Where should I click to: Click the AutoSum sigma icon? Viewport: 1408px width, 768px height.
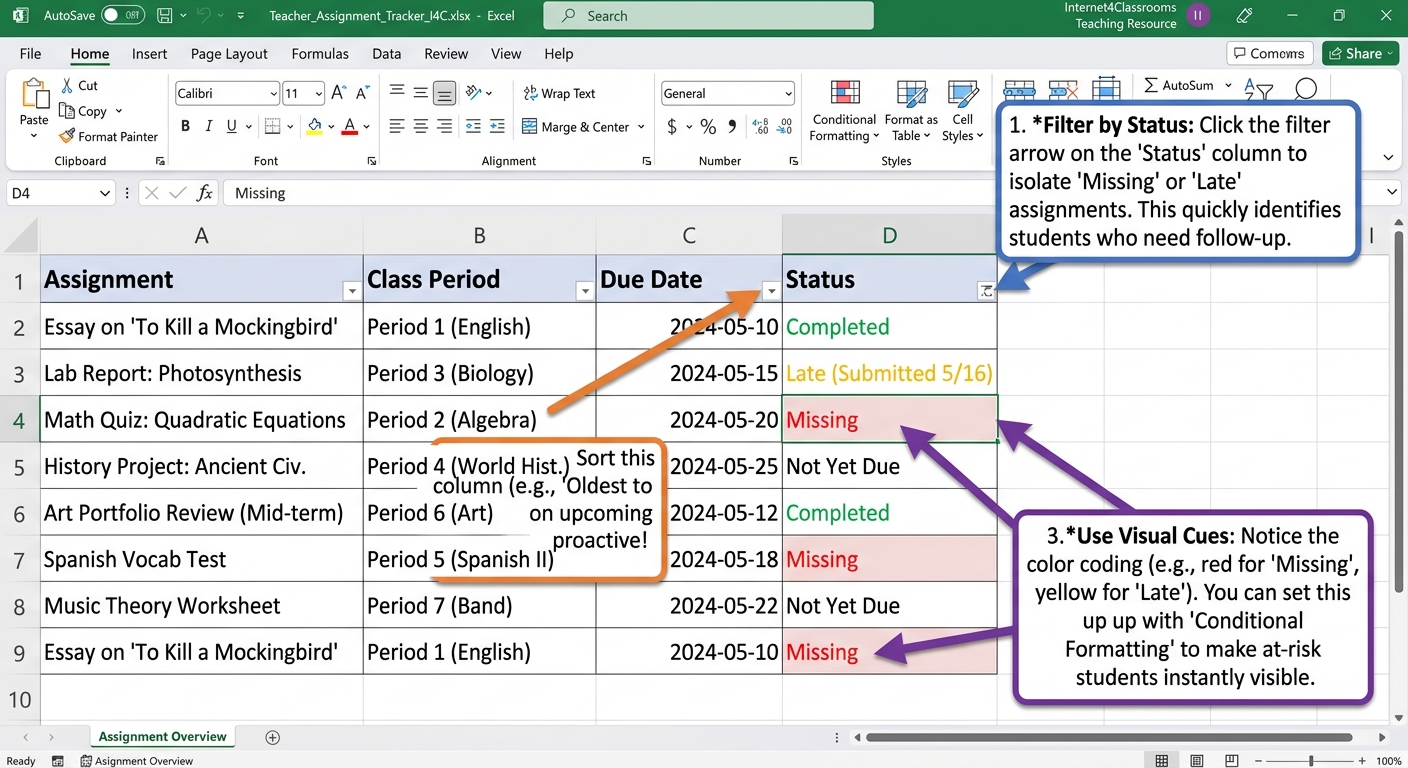[x=1151, y=85]
